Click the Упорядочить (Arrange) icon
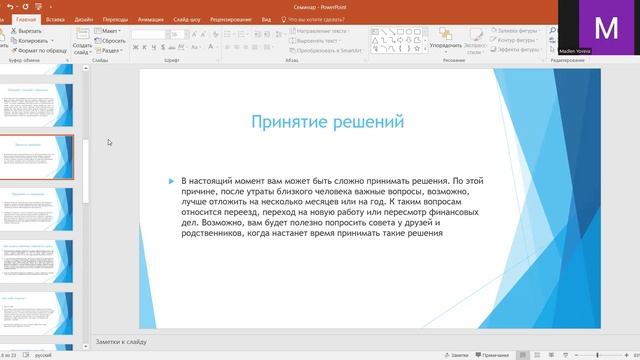This screenshot has width=640, height=360. (x=445, y=34)
